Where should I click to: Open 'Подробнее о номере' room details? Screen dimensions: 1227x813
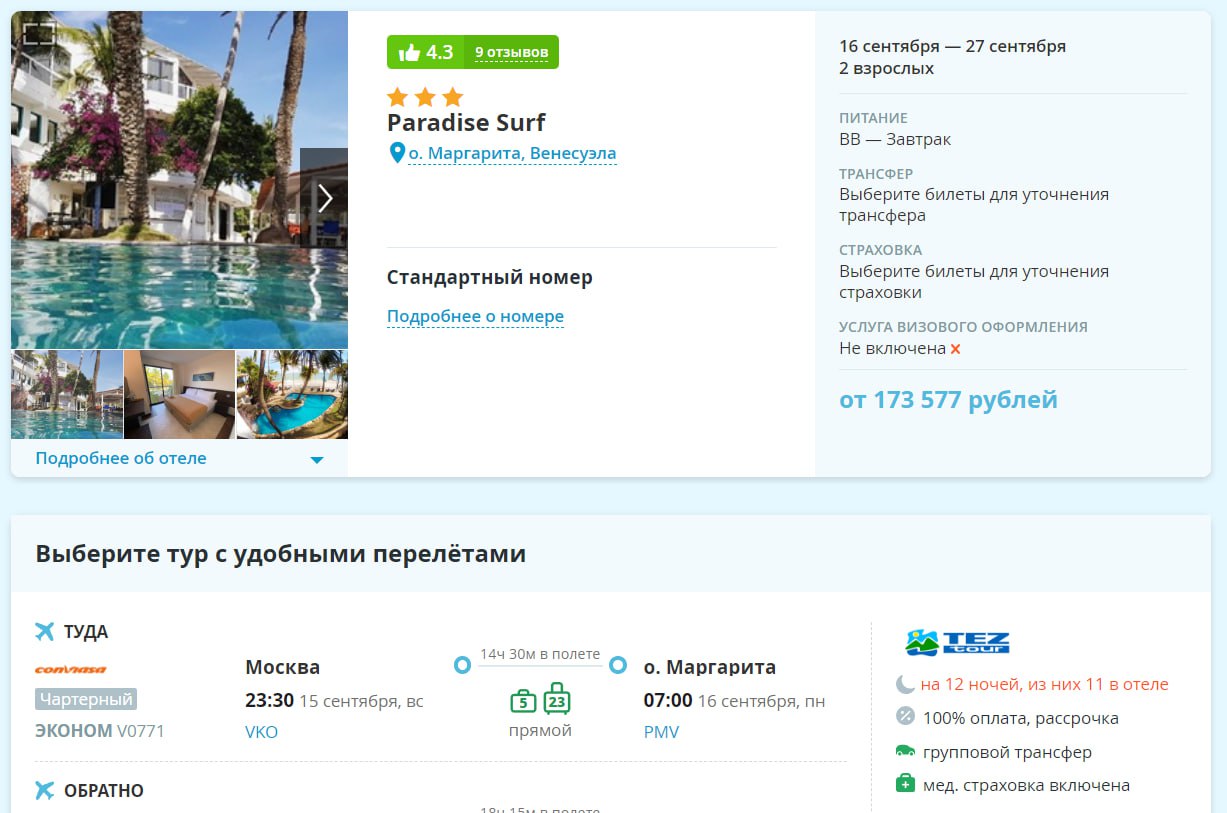click(x=475, y=316)
